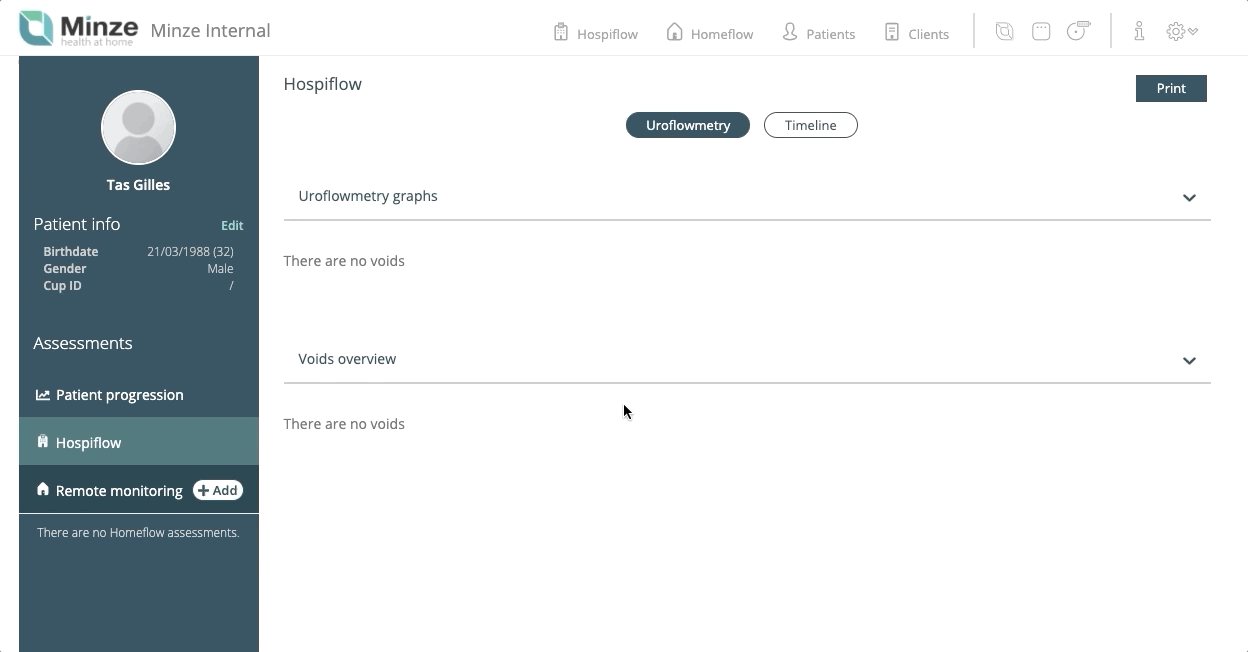This screenshot has height=652, width=1248.
Task: Switch to Uroflowmetry view
Action: pos(688,125)
